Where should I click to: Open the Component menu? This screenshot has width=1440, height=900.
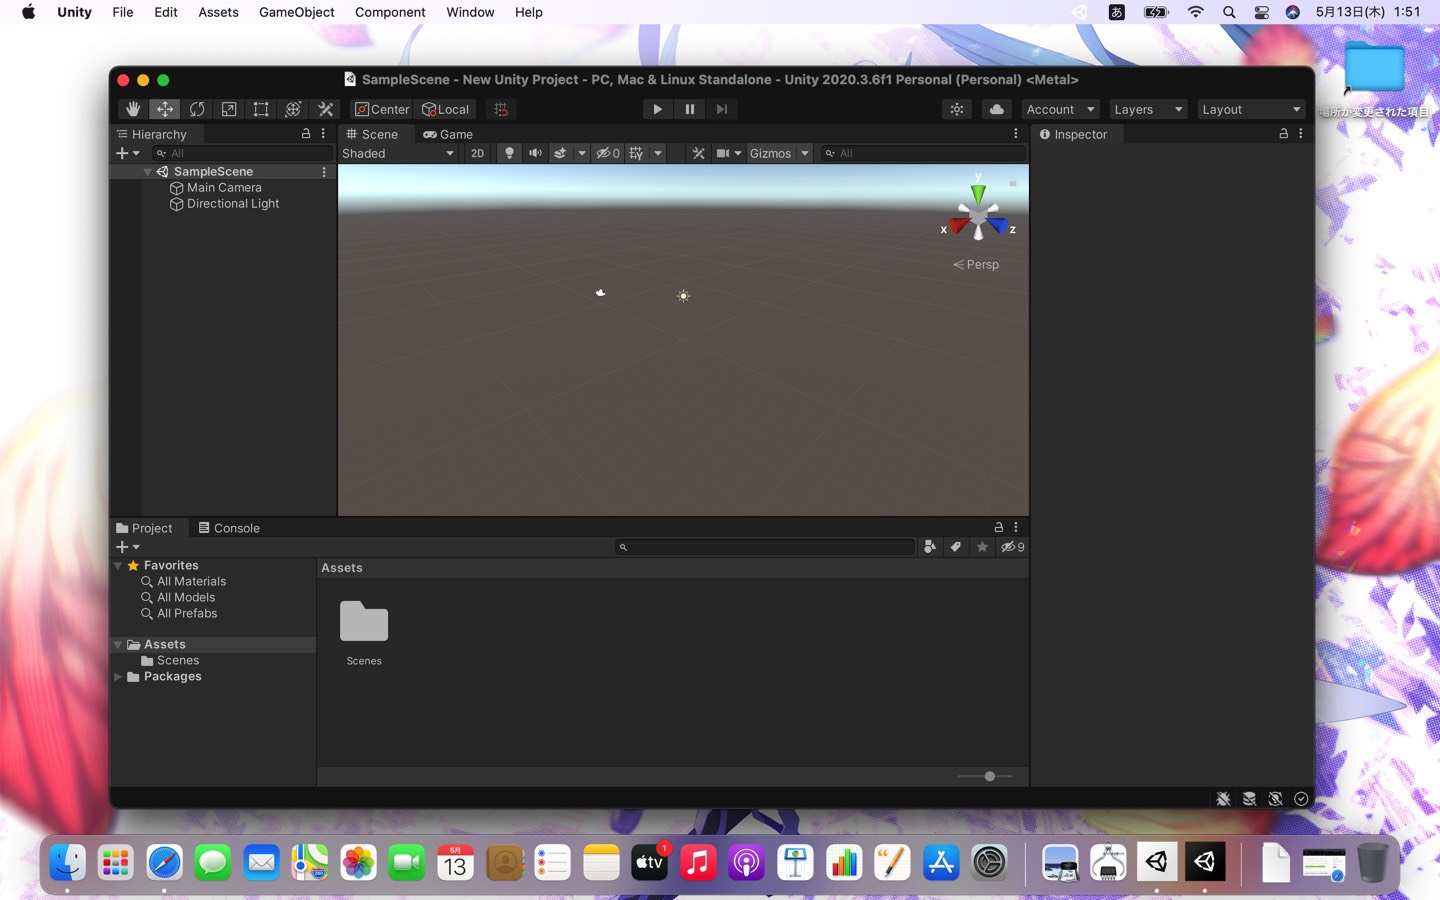coord(390,12)
